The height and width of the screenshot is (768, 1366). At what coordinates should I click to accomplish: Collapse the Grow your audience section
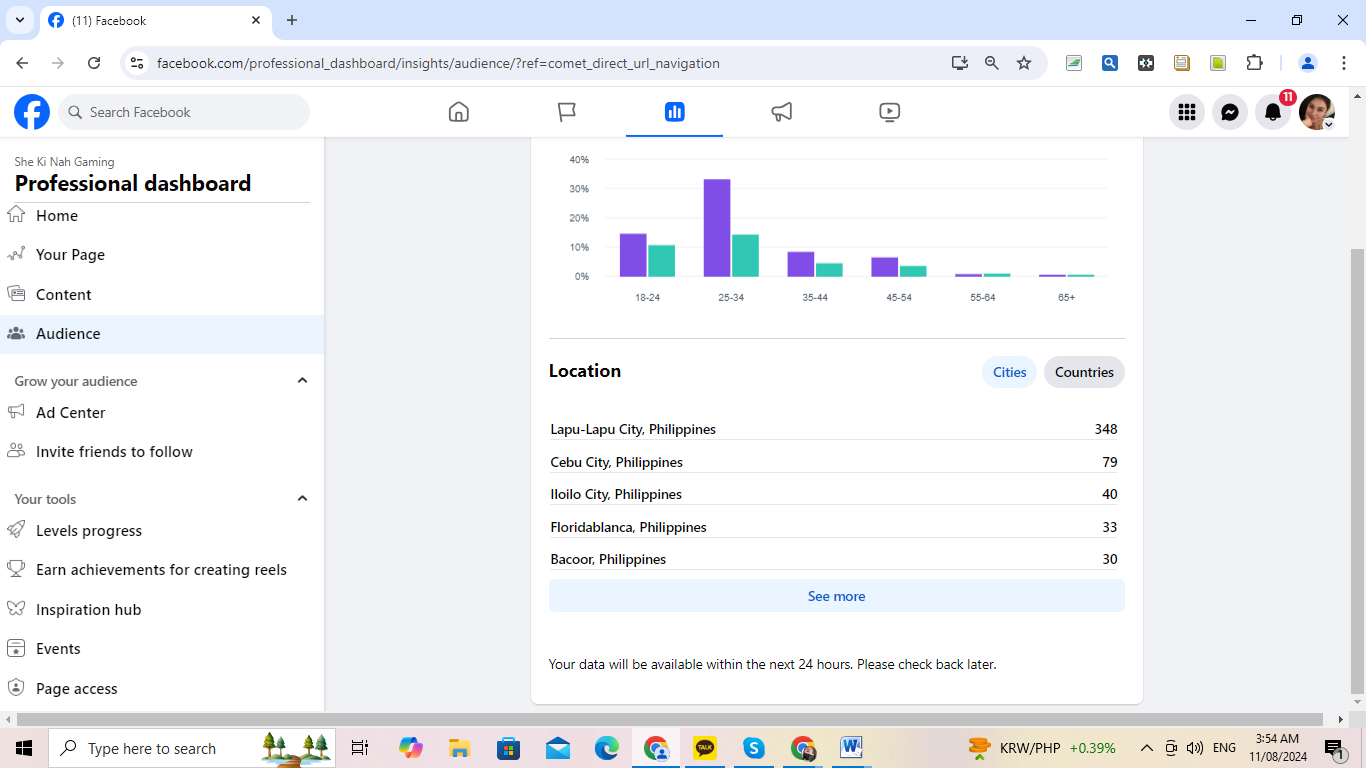tap(302, 381)
